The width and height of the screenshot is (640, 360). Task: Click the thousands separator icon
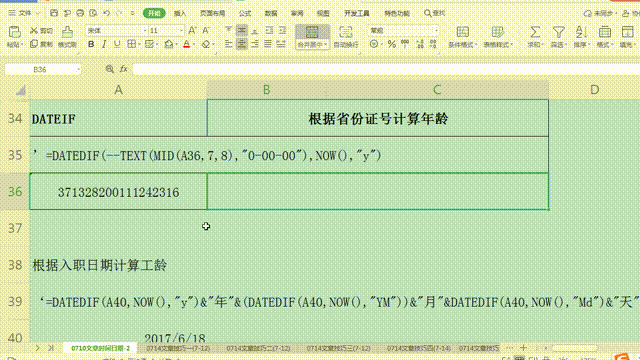click(x=405, y=44)
